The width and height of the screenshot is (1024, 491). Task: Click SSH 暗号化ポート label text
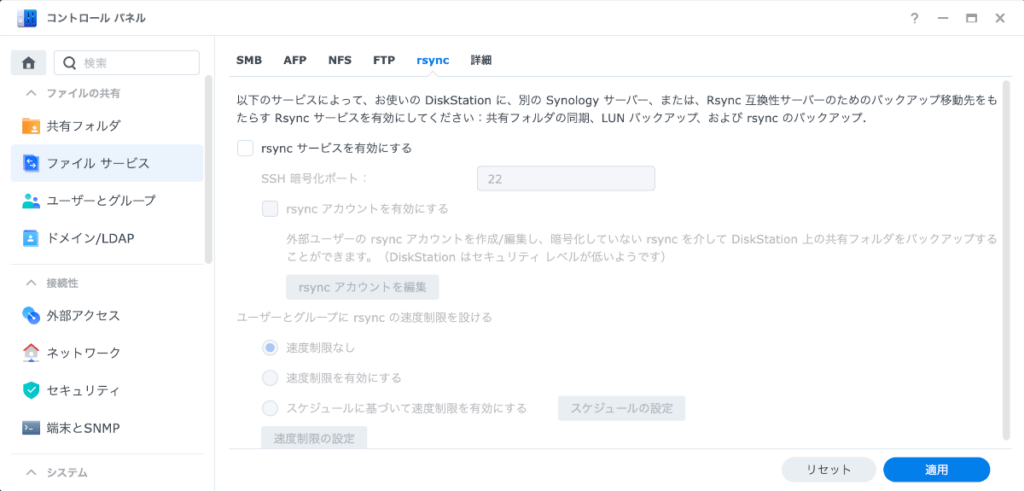click(315, 178)
